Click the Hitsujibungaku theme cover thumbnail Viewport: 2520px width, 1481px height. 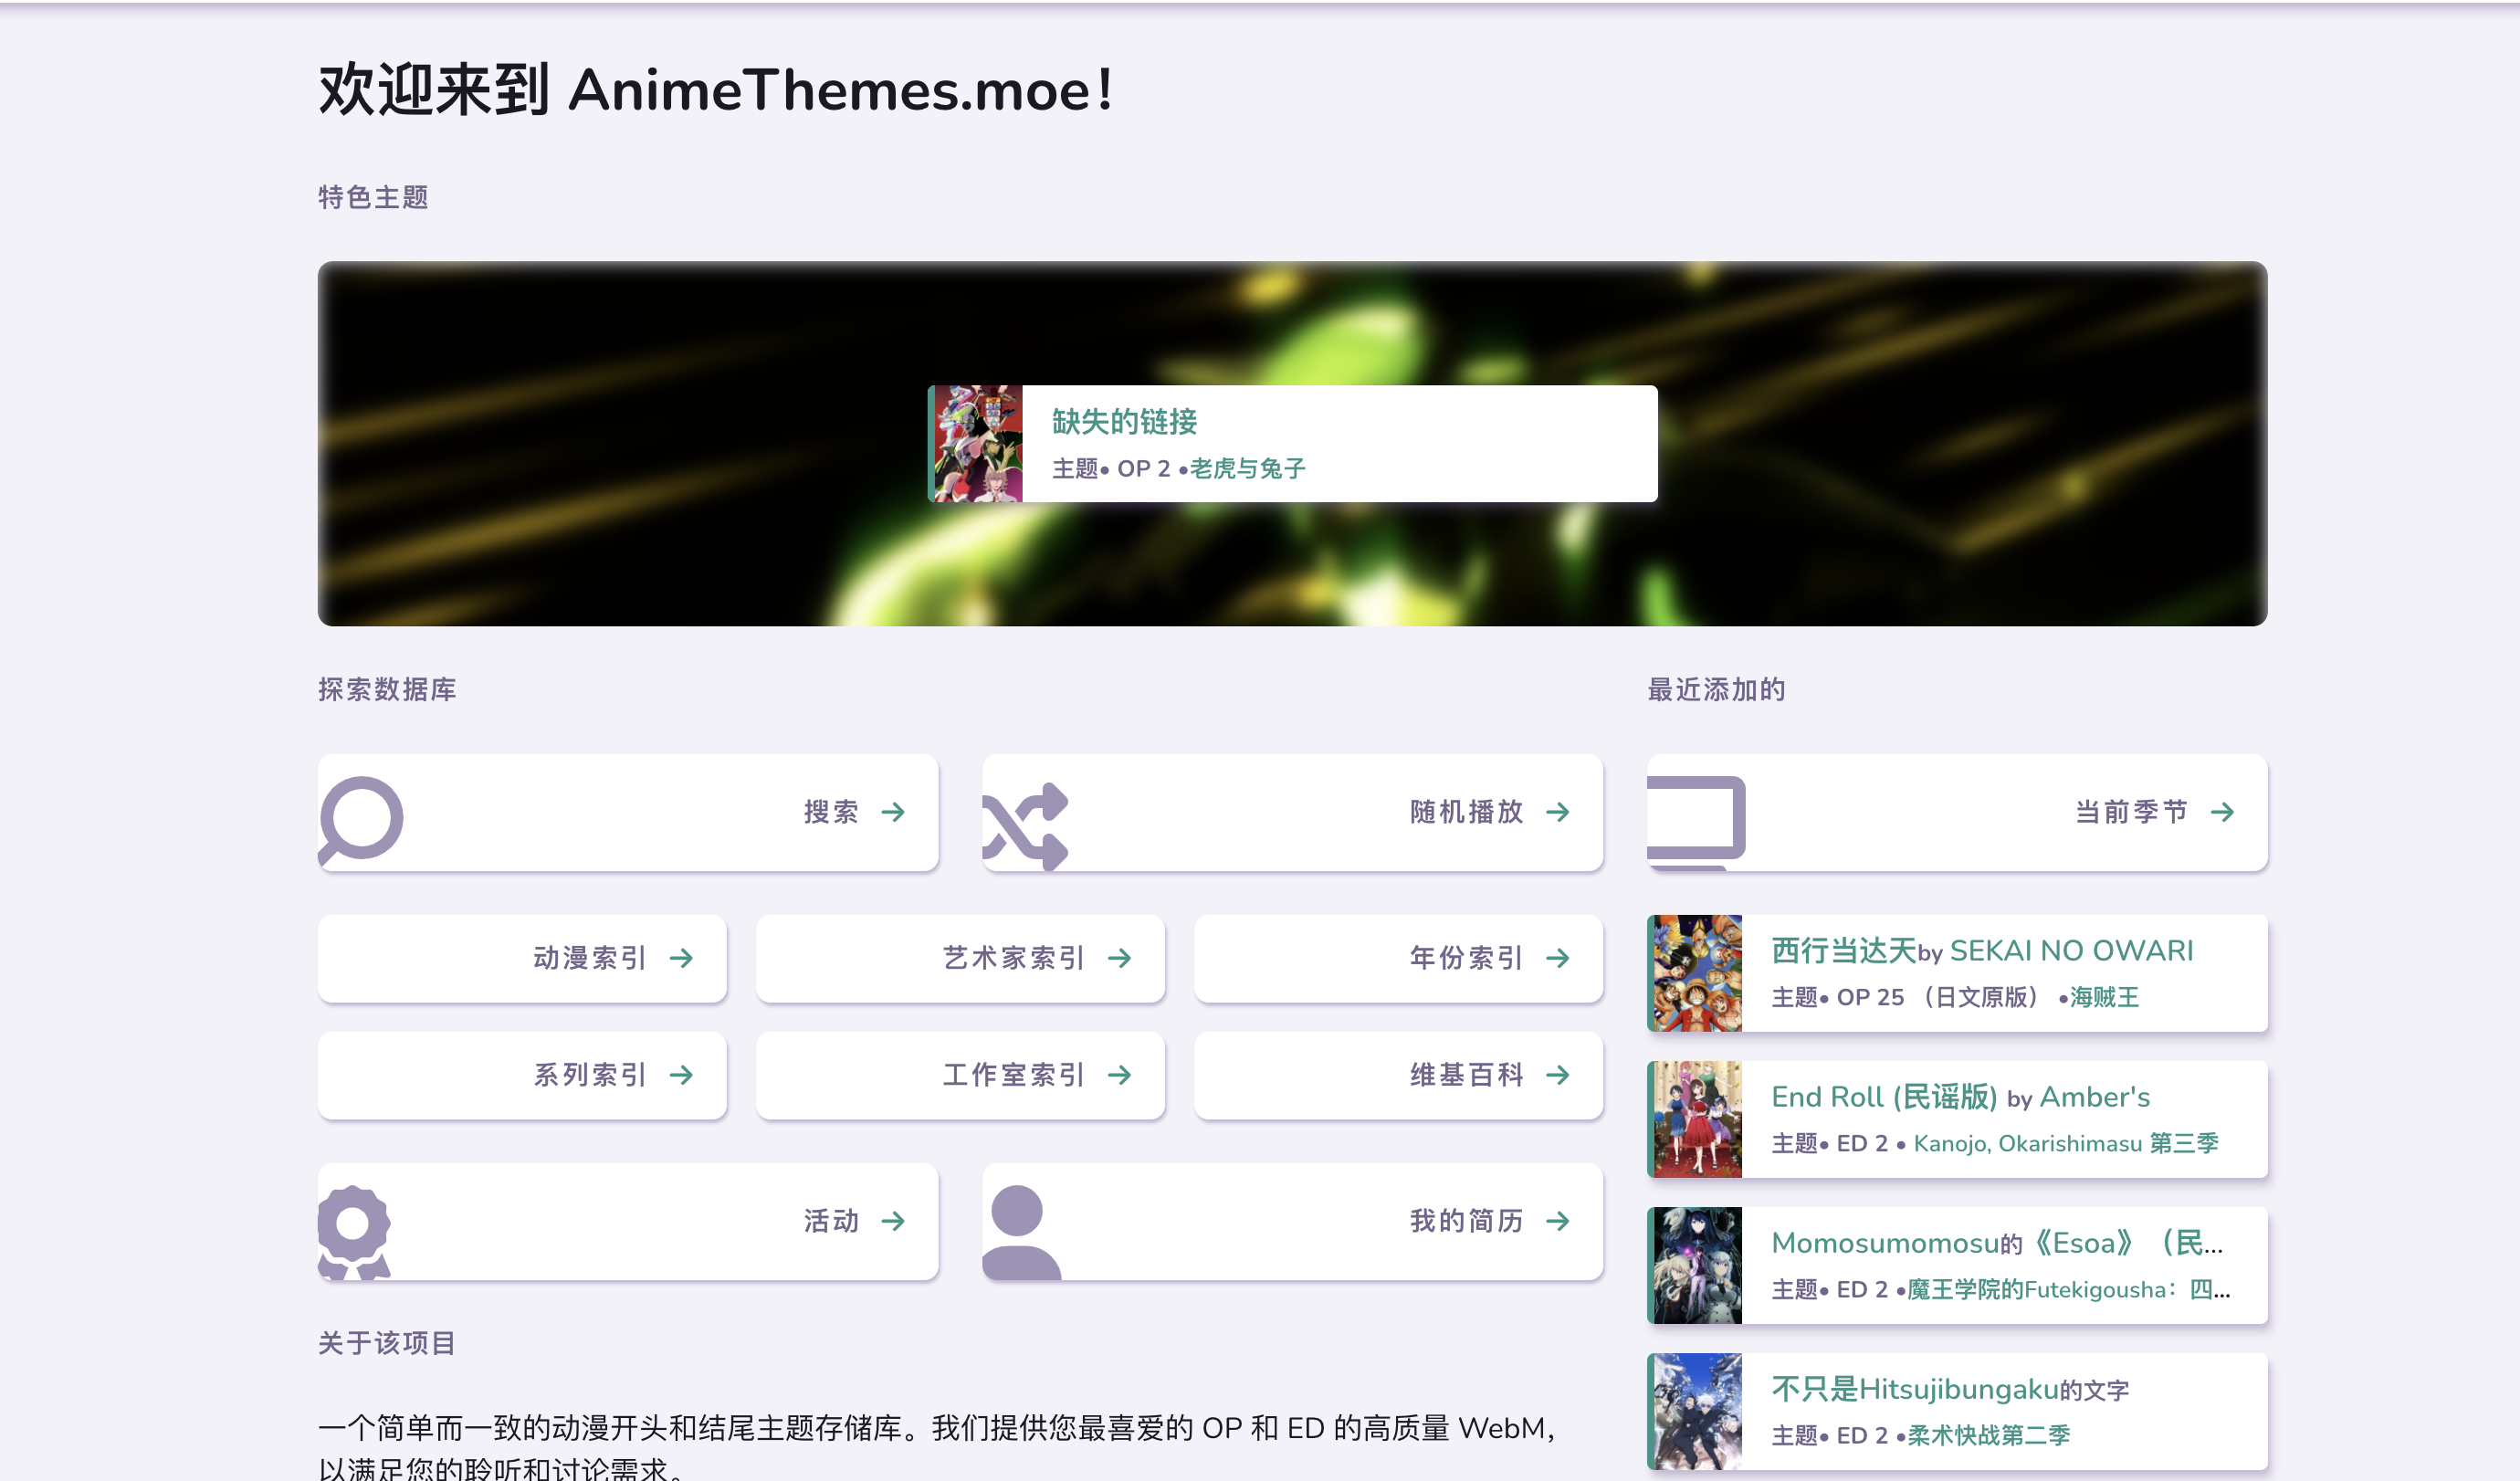coord(1696,1411)
